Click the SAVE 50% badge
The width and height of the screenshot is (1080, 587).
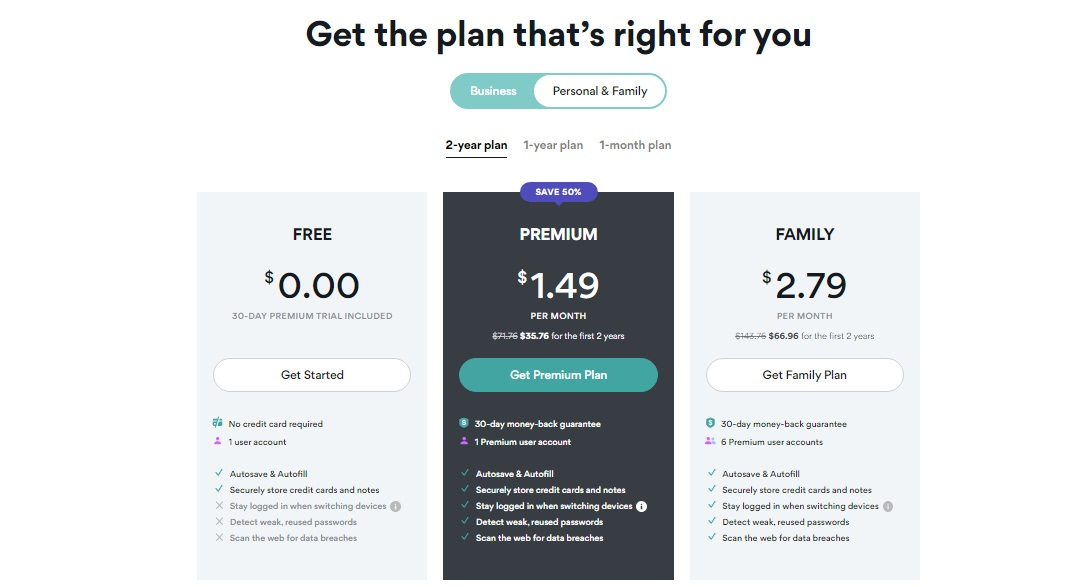(x=559, y=192)
